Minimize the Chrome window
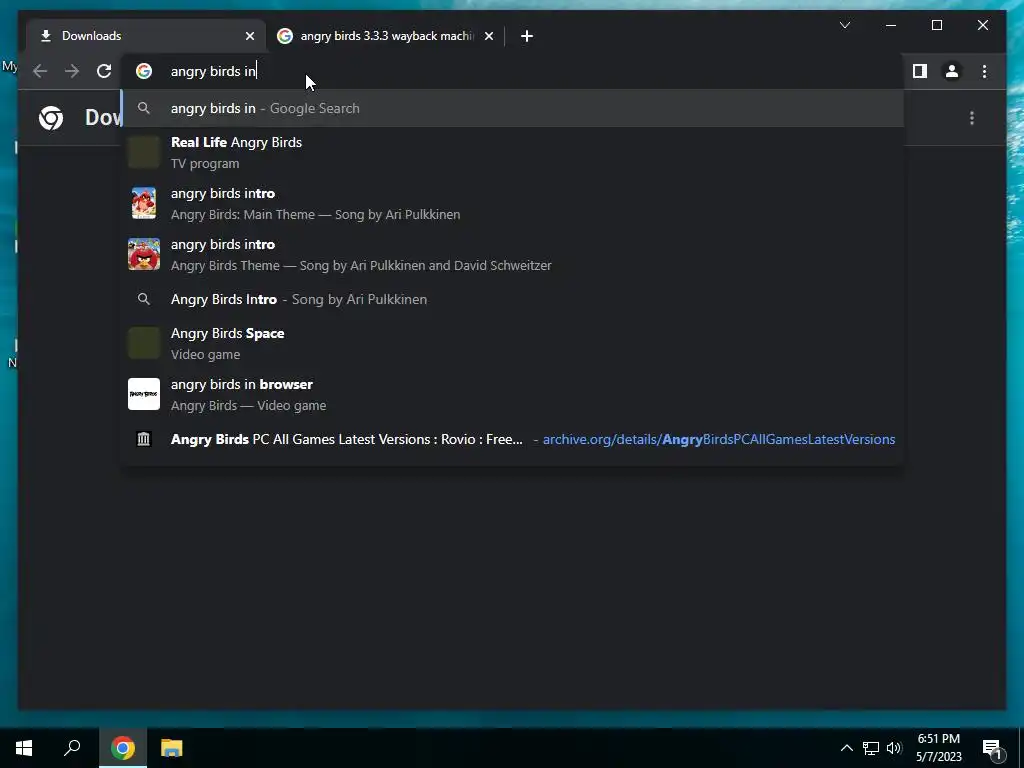The height and width of the screenshot is (768, 1024). point(891,25)
